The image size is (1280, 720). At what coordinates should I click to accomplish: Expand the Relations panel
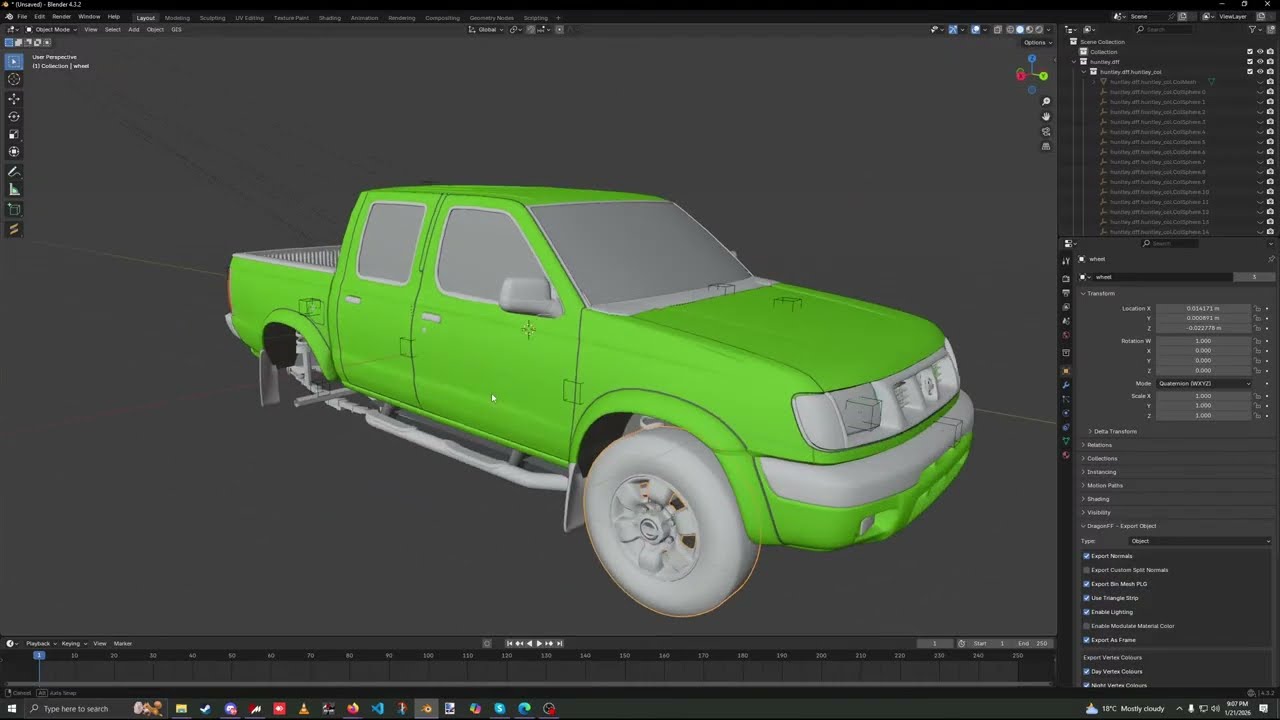1099,445
